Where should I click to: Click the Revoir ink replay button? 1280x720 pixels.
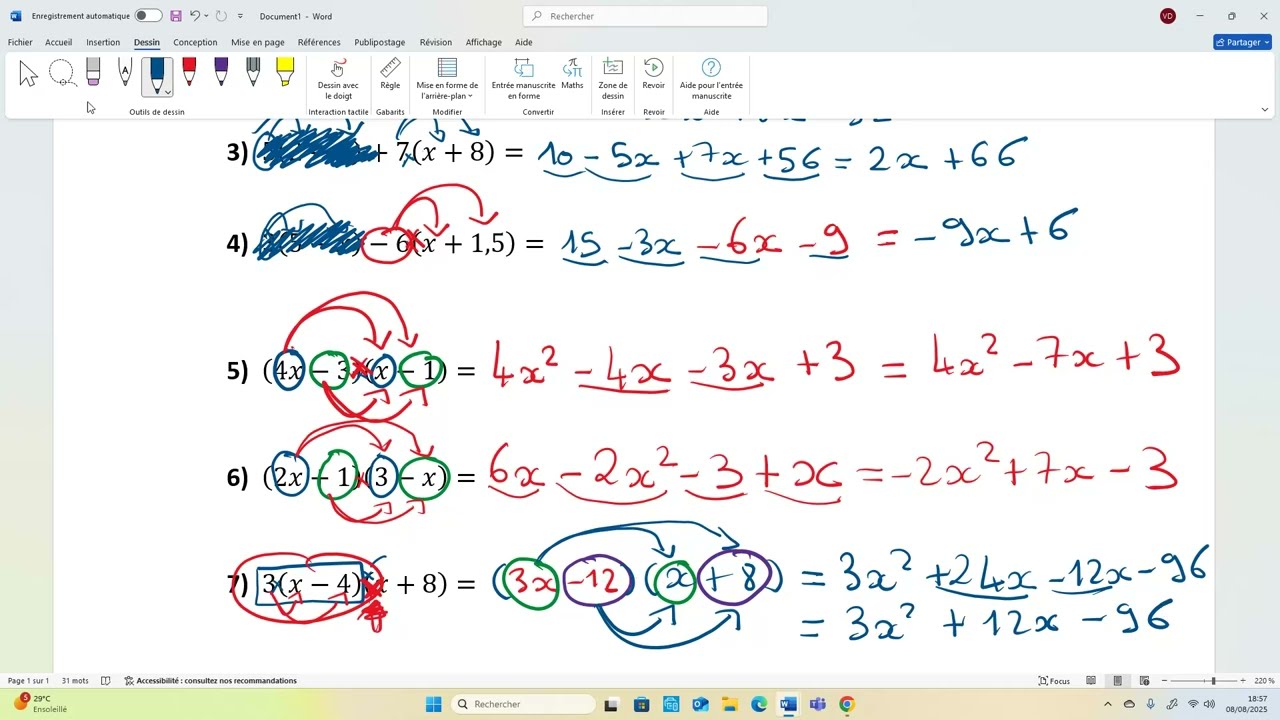(x=654, y=74)
